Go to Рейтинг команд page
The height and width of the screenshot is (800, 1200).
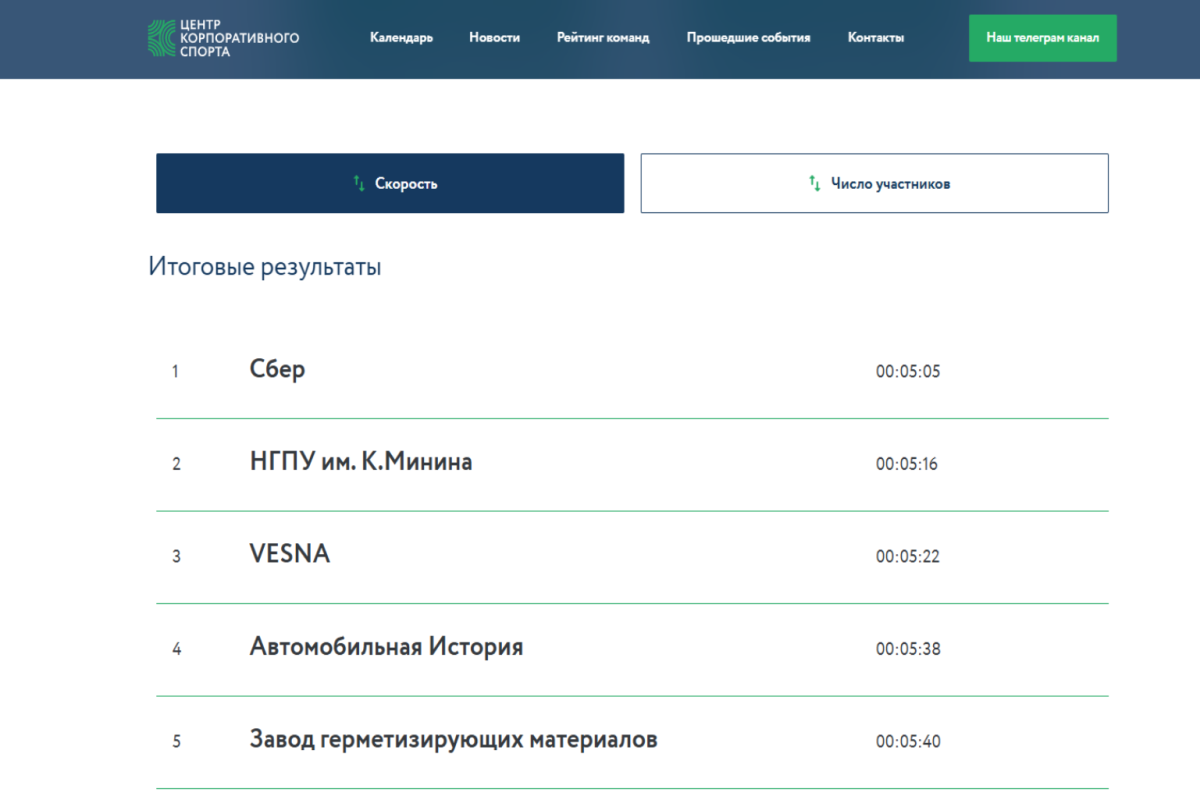point(603,38)
